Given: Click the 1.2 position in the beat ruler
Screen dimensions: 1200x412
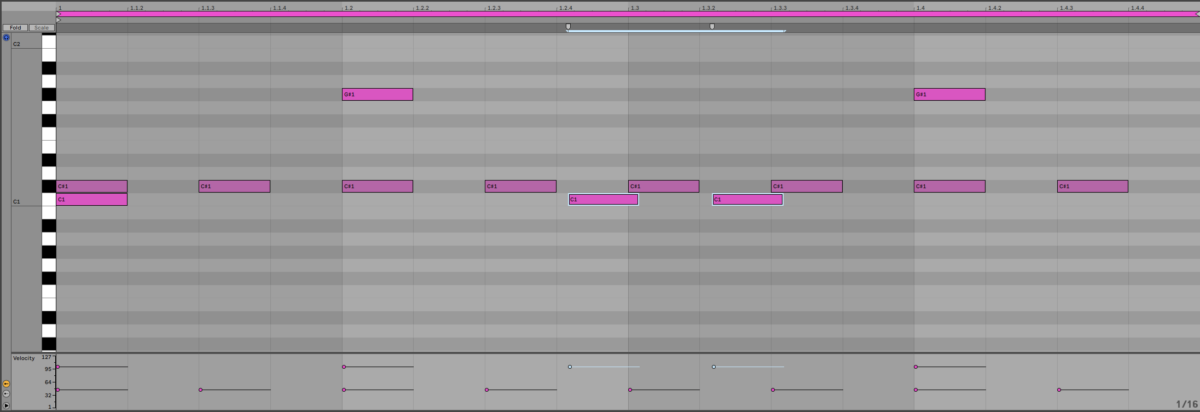Looking at the screenshot, I should [348, 7].
